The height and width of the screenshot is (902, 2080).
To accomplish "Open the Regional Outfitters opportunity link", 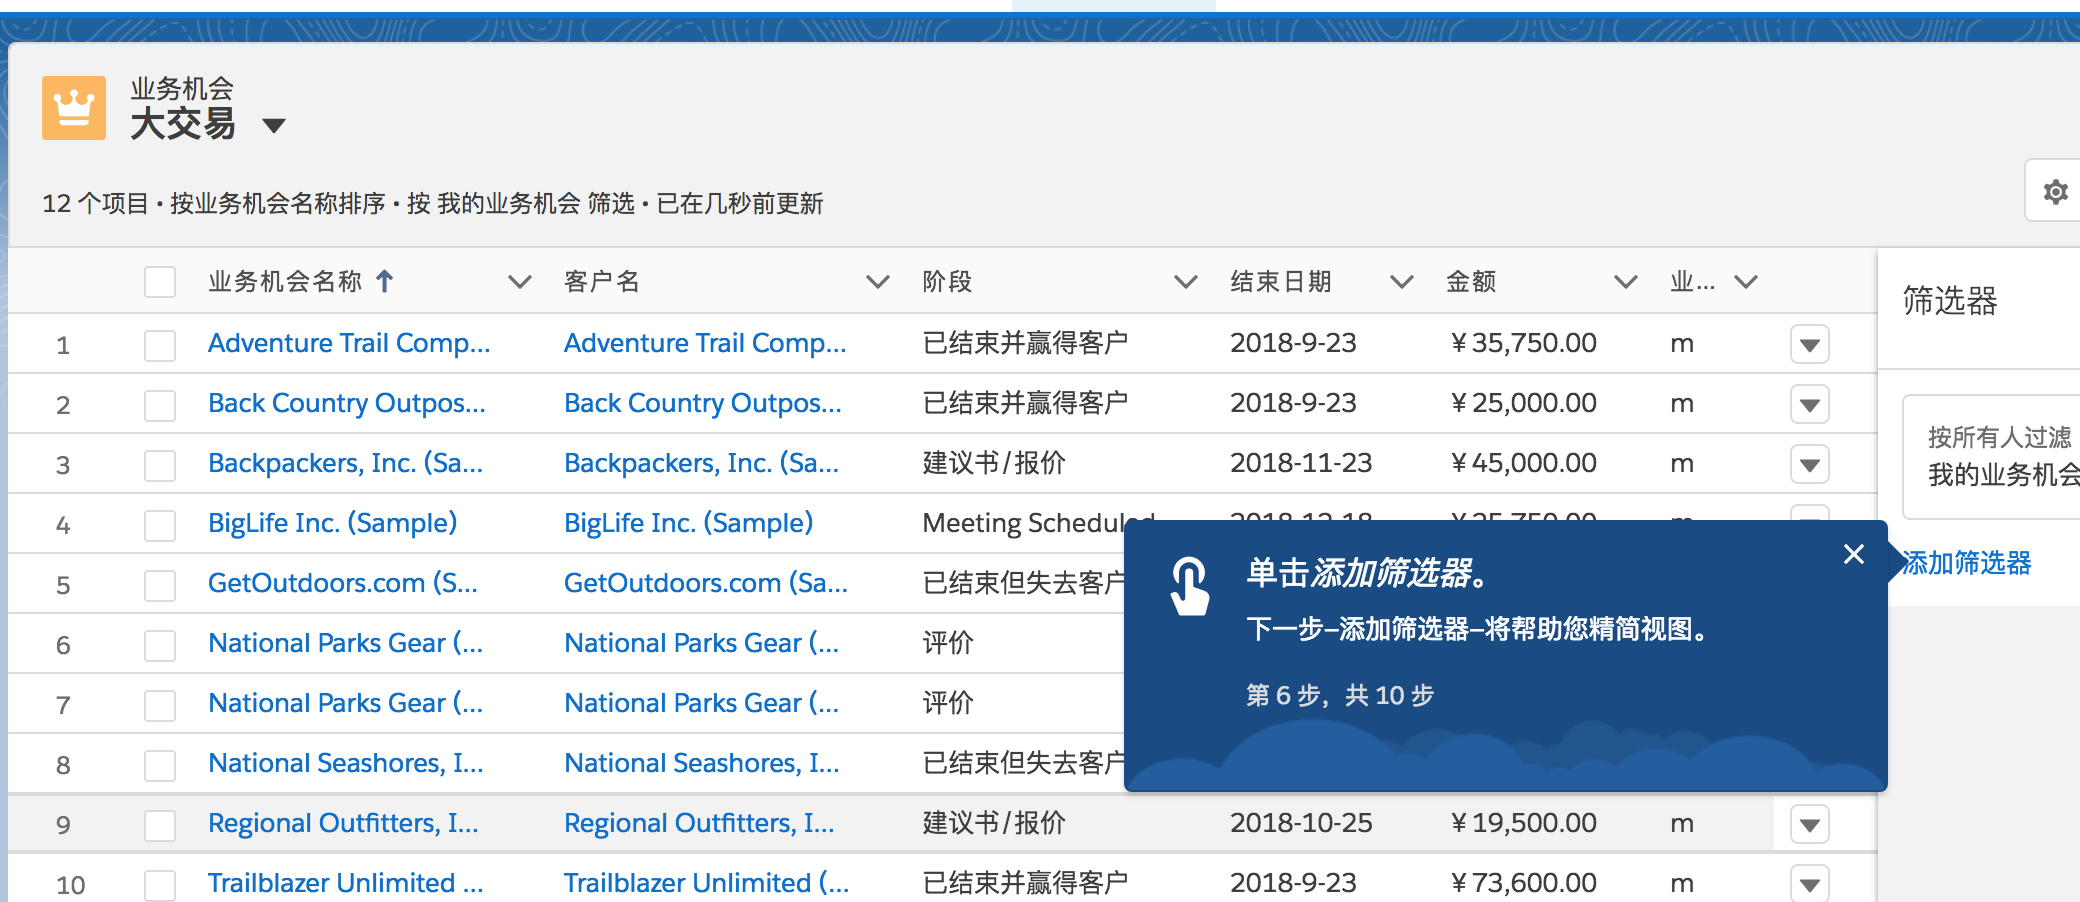I will point(343,823).
